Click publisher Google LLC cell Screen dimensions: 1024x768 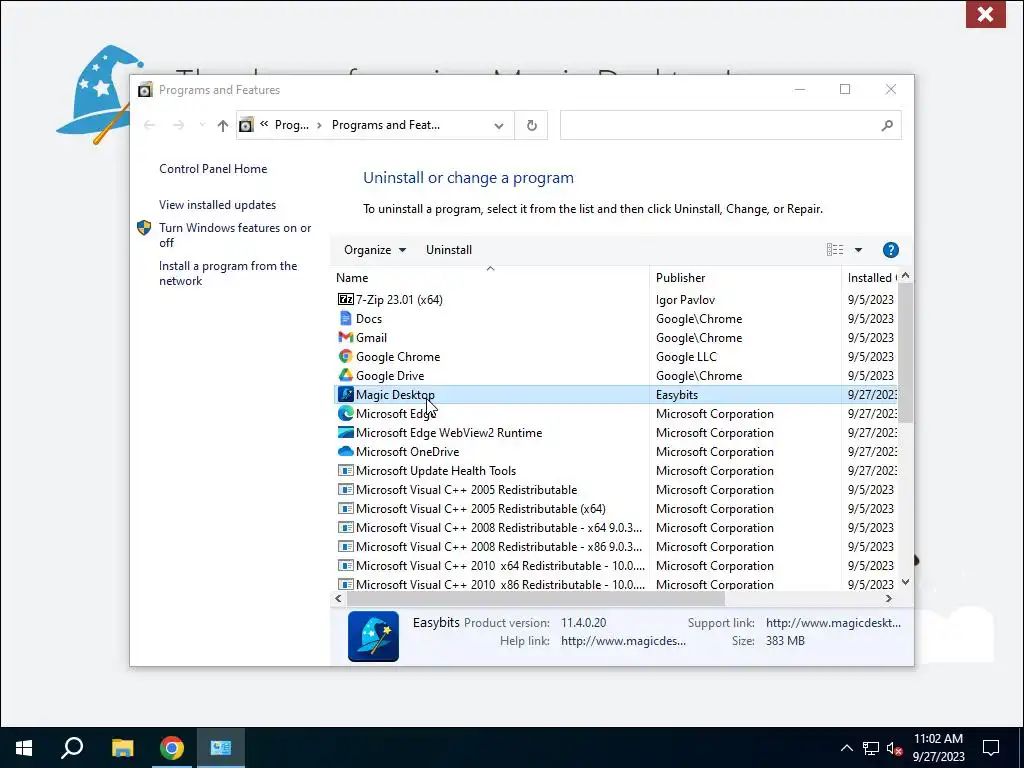[x=686, y=357]
